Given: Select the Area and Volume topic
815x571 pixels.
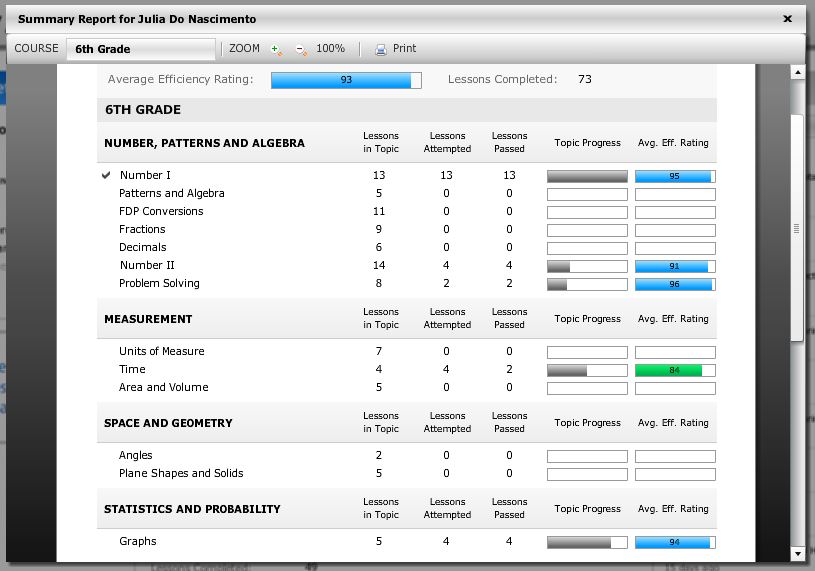Looking at the screenshot, I should click(164, 387).
